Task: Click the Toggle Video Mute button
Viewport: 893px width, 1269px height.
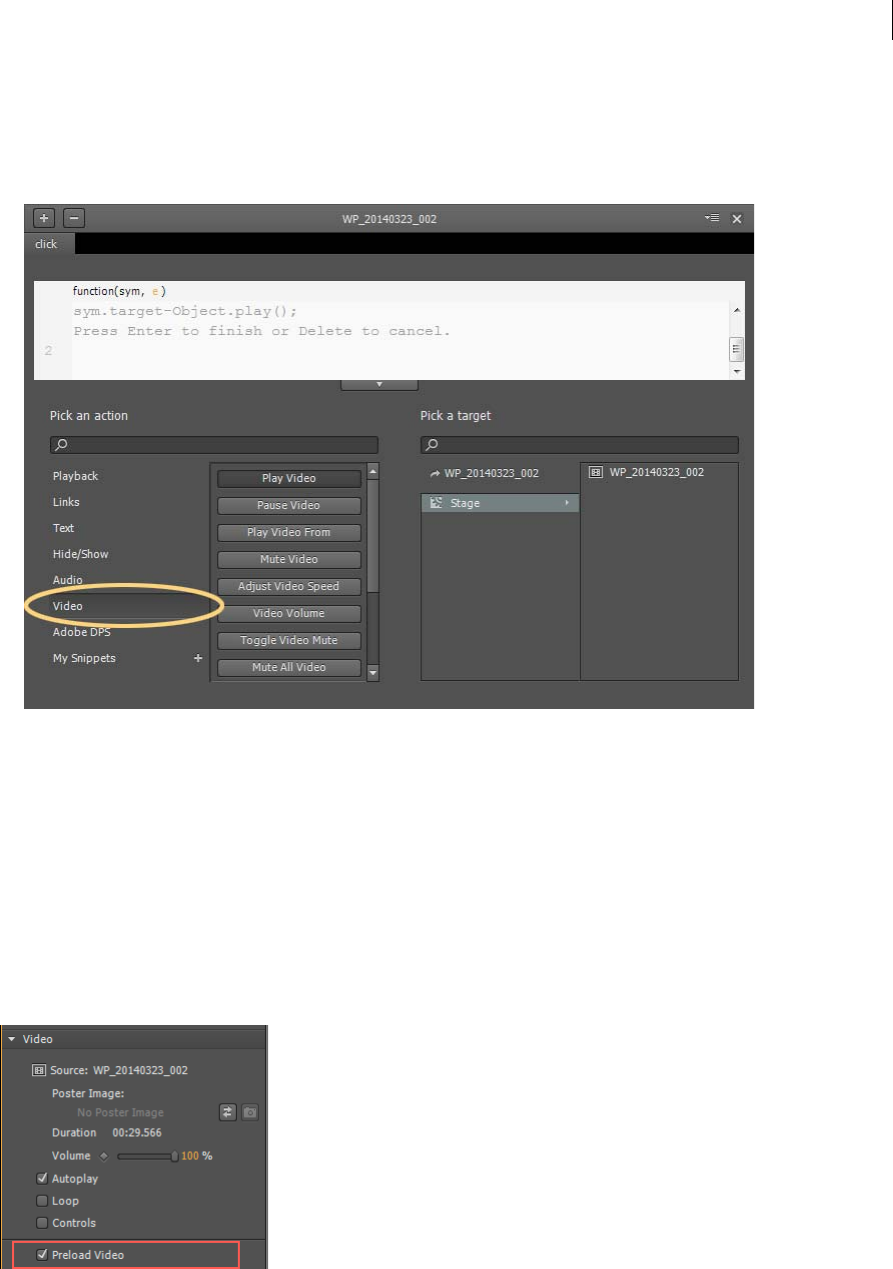Action: point(289,640)
